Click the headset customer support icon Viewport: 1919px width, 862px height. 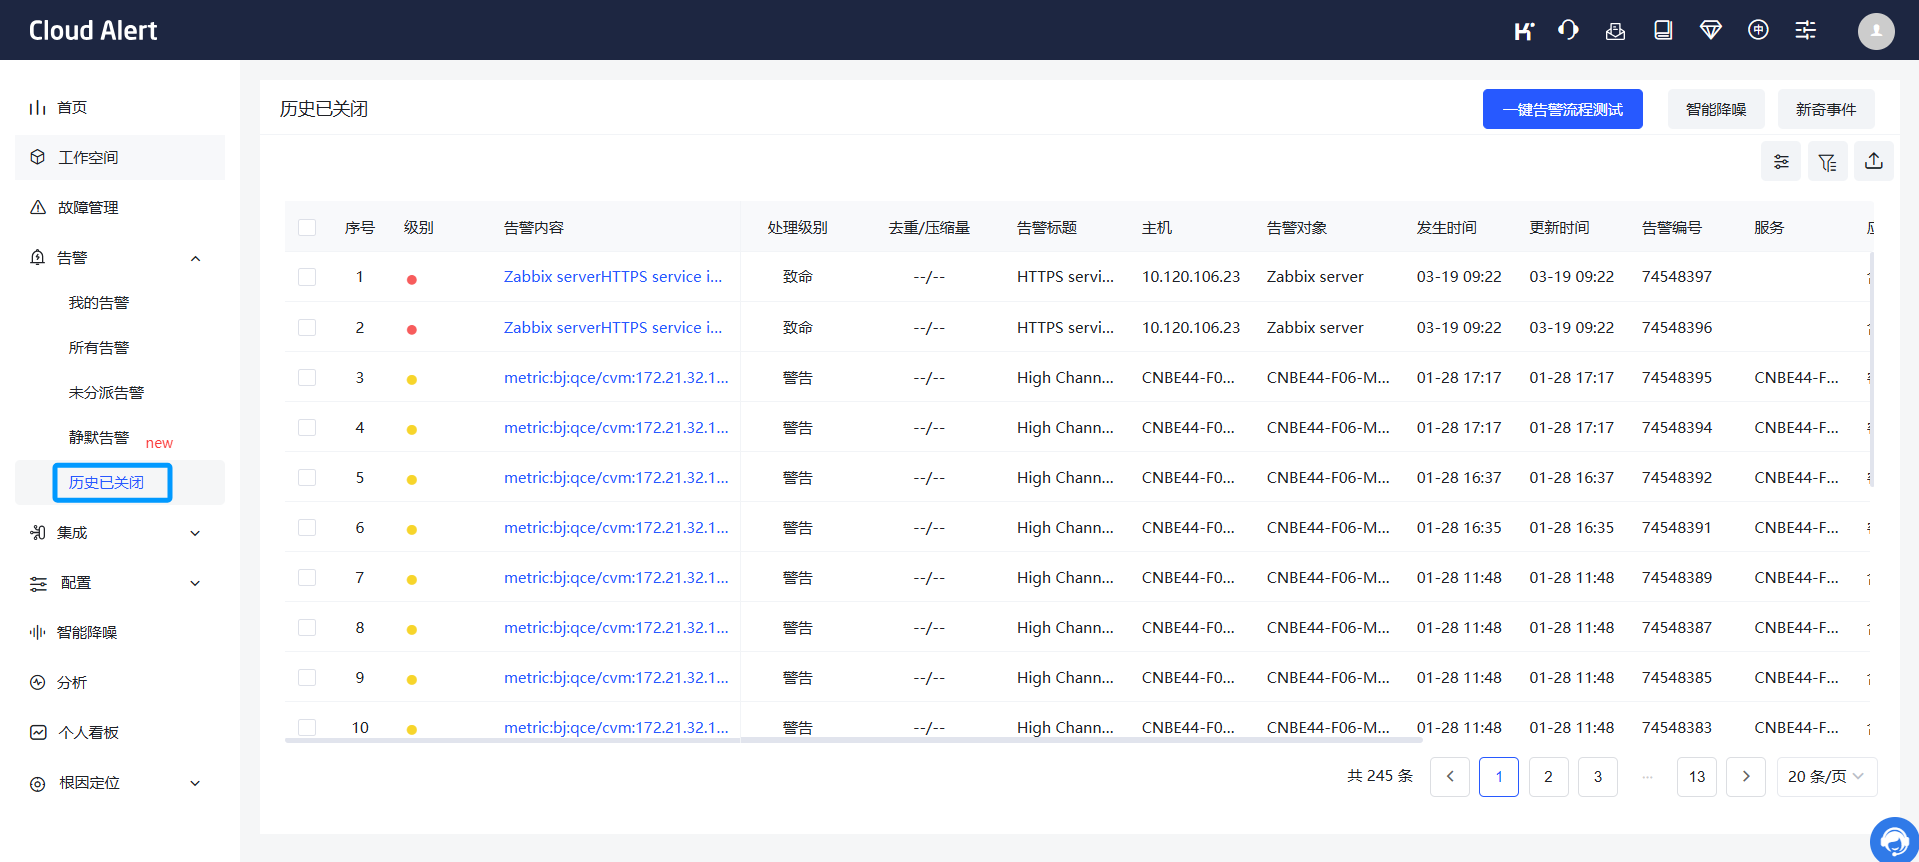1568,30
